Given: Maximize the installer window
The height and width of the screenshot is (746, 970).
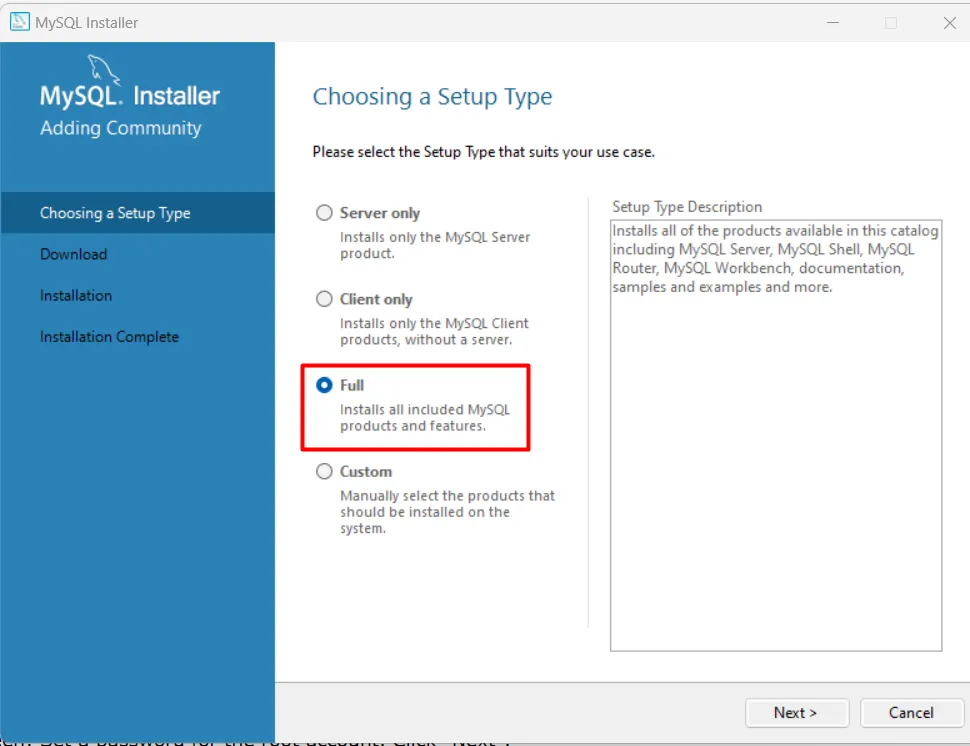Looking at the screenshot, I should (890, 22).
